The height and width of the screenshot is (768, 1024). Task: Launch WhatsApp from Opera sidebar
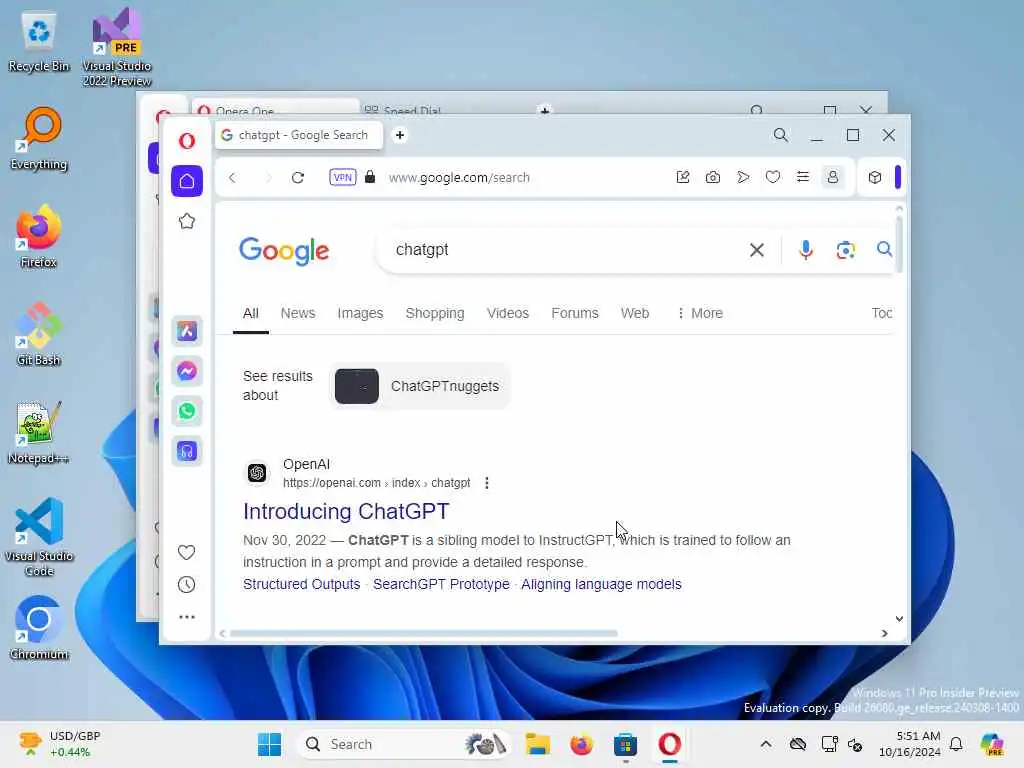coord(187,411)
